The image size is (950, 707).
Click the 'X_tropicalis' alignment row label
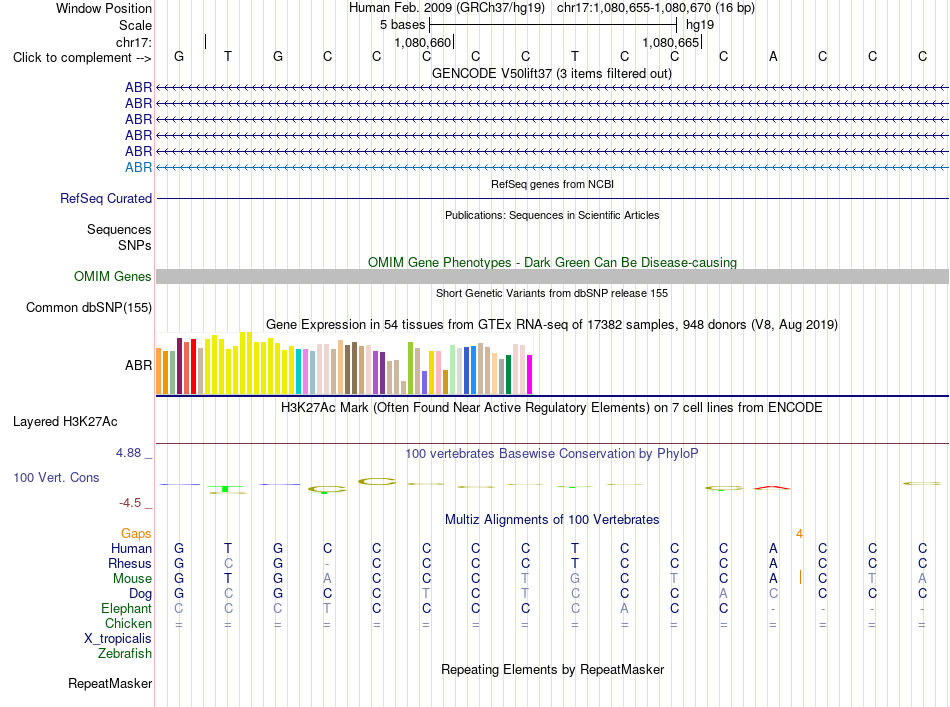[118, 639]
